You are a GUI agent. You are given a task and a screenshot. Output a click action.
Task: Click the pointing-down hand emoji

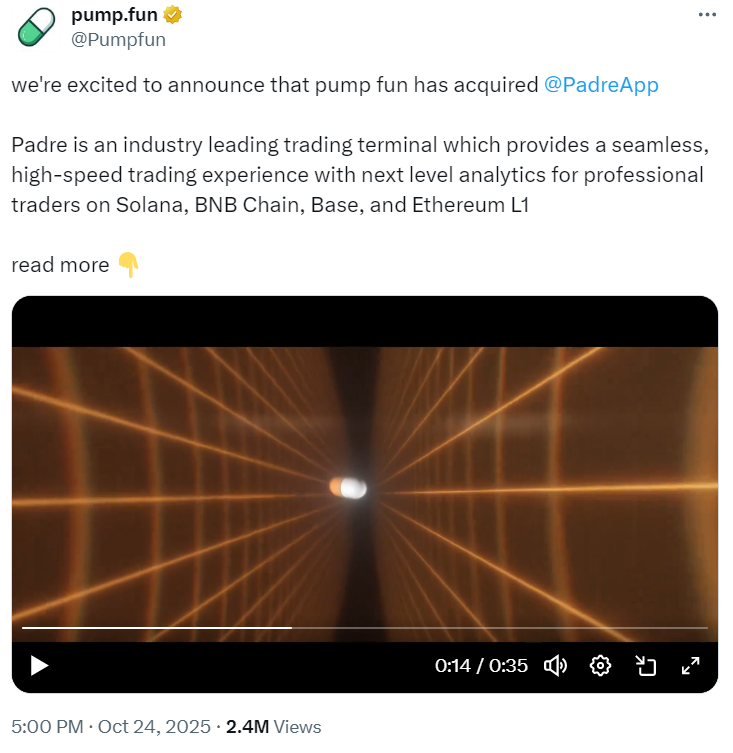click(x=128, y=265)
